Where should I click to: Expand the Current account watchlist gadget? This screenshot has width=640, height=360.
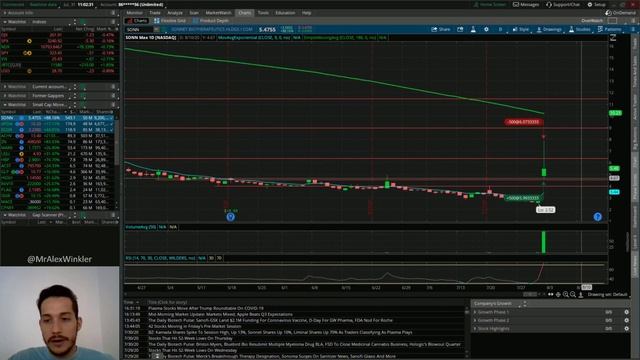5,87
